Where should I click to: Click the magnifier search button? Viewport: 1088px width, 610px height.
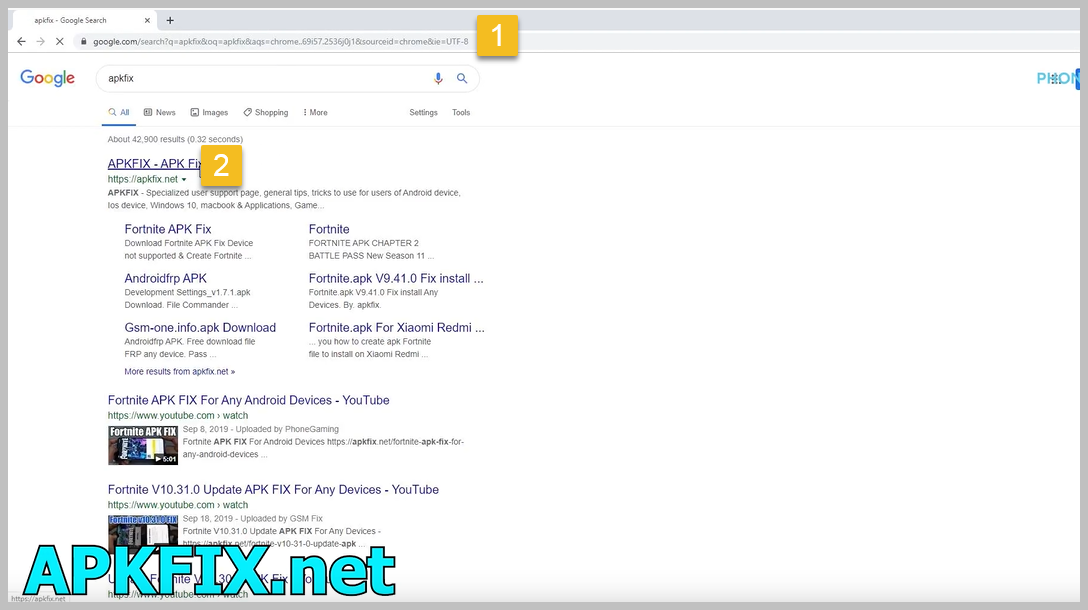462,78
